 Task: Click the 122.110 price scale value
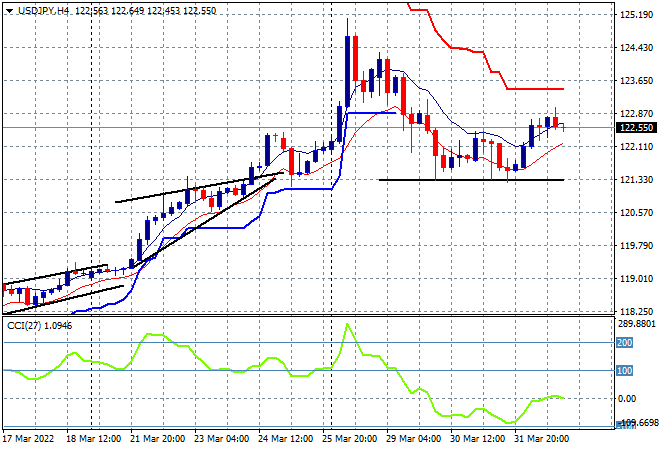[636, 146]
